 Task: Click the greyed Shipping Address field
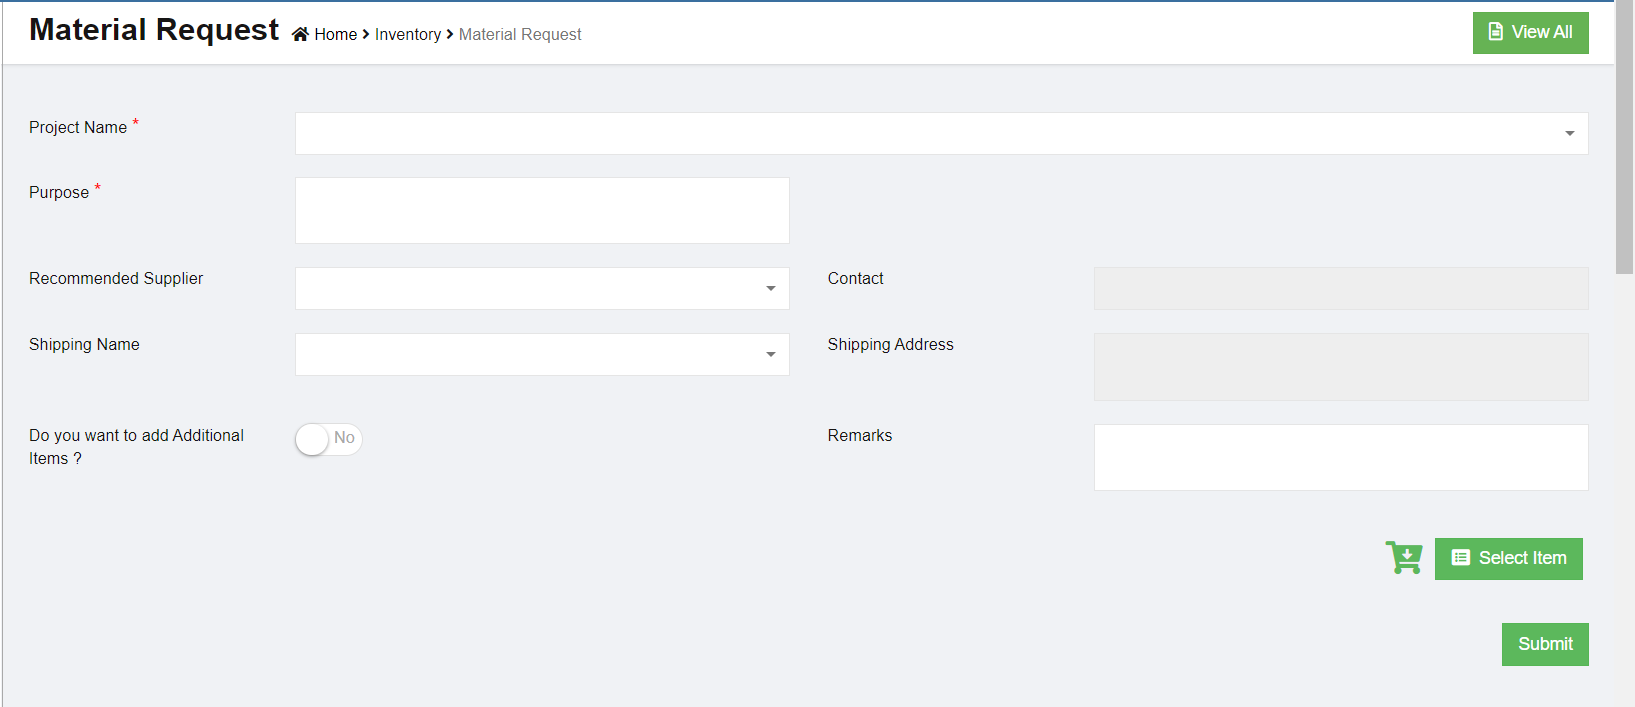pyautogui.click(x=1340, y=367)
